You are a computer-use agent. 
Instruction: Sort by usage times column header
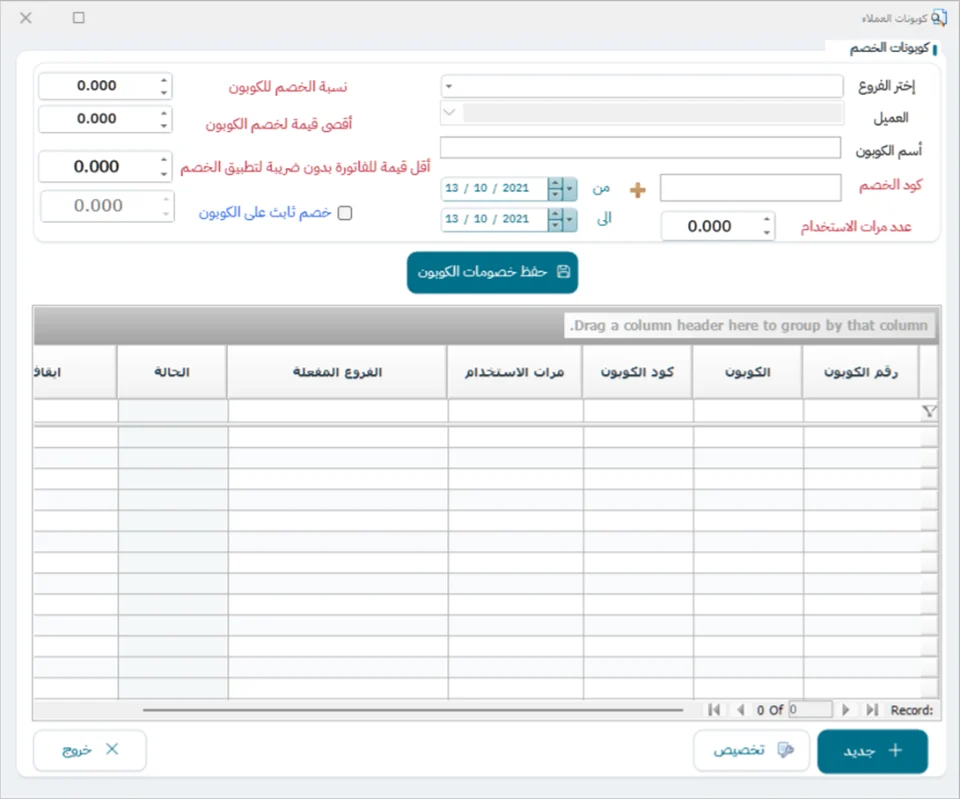click(x=514, y=372)
